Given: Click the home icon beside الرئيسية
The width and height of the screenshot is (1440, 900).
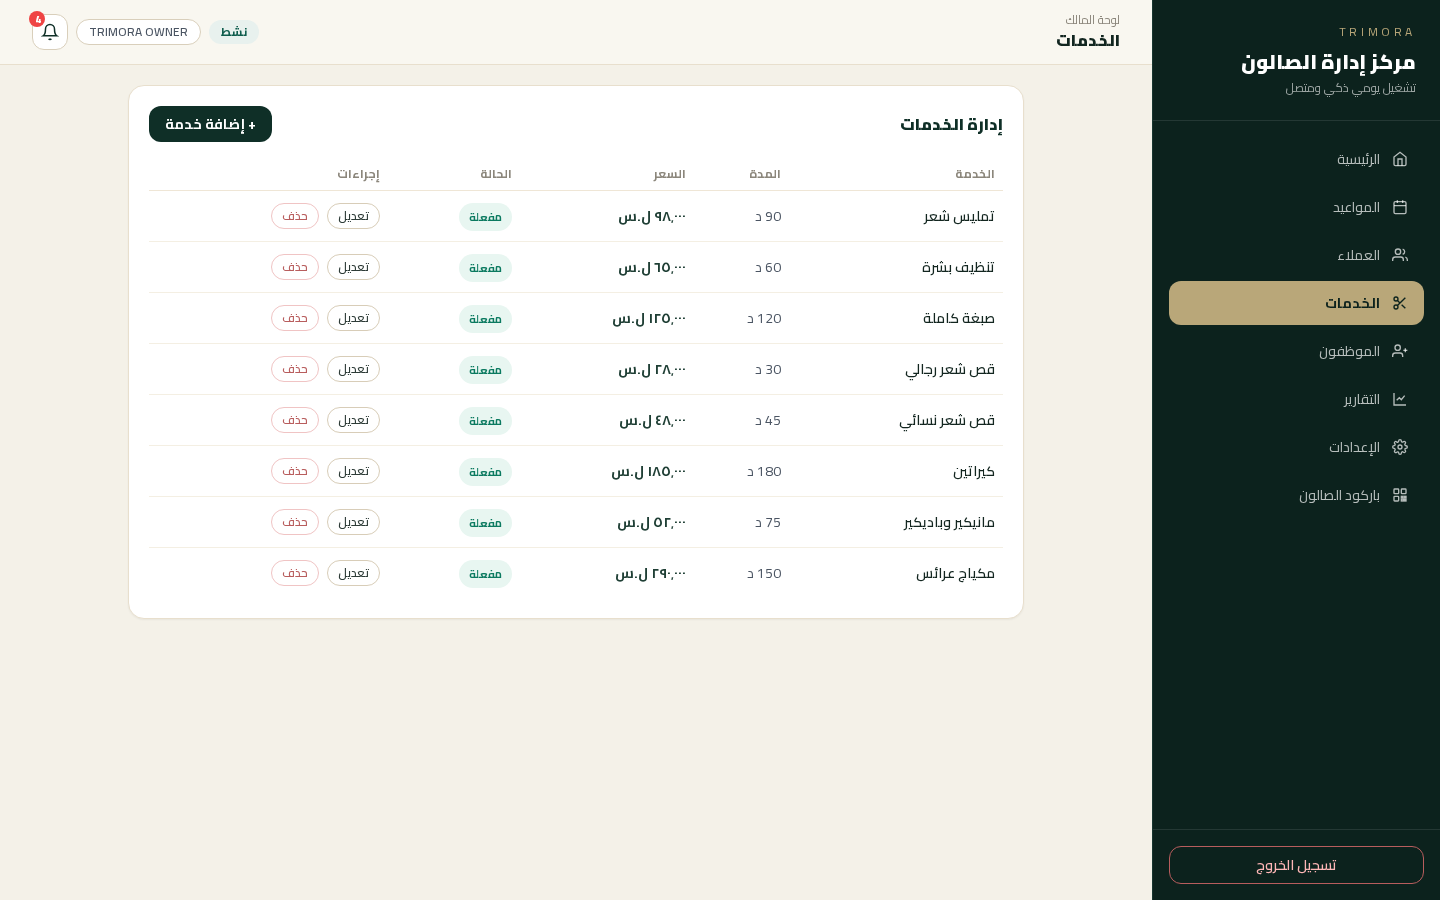Looking at the screenshot, I should [1400, 159].
